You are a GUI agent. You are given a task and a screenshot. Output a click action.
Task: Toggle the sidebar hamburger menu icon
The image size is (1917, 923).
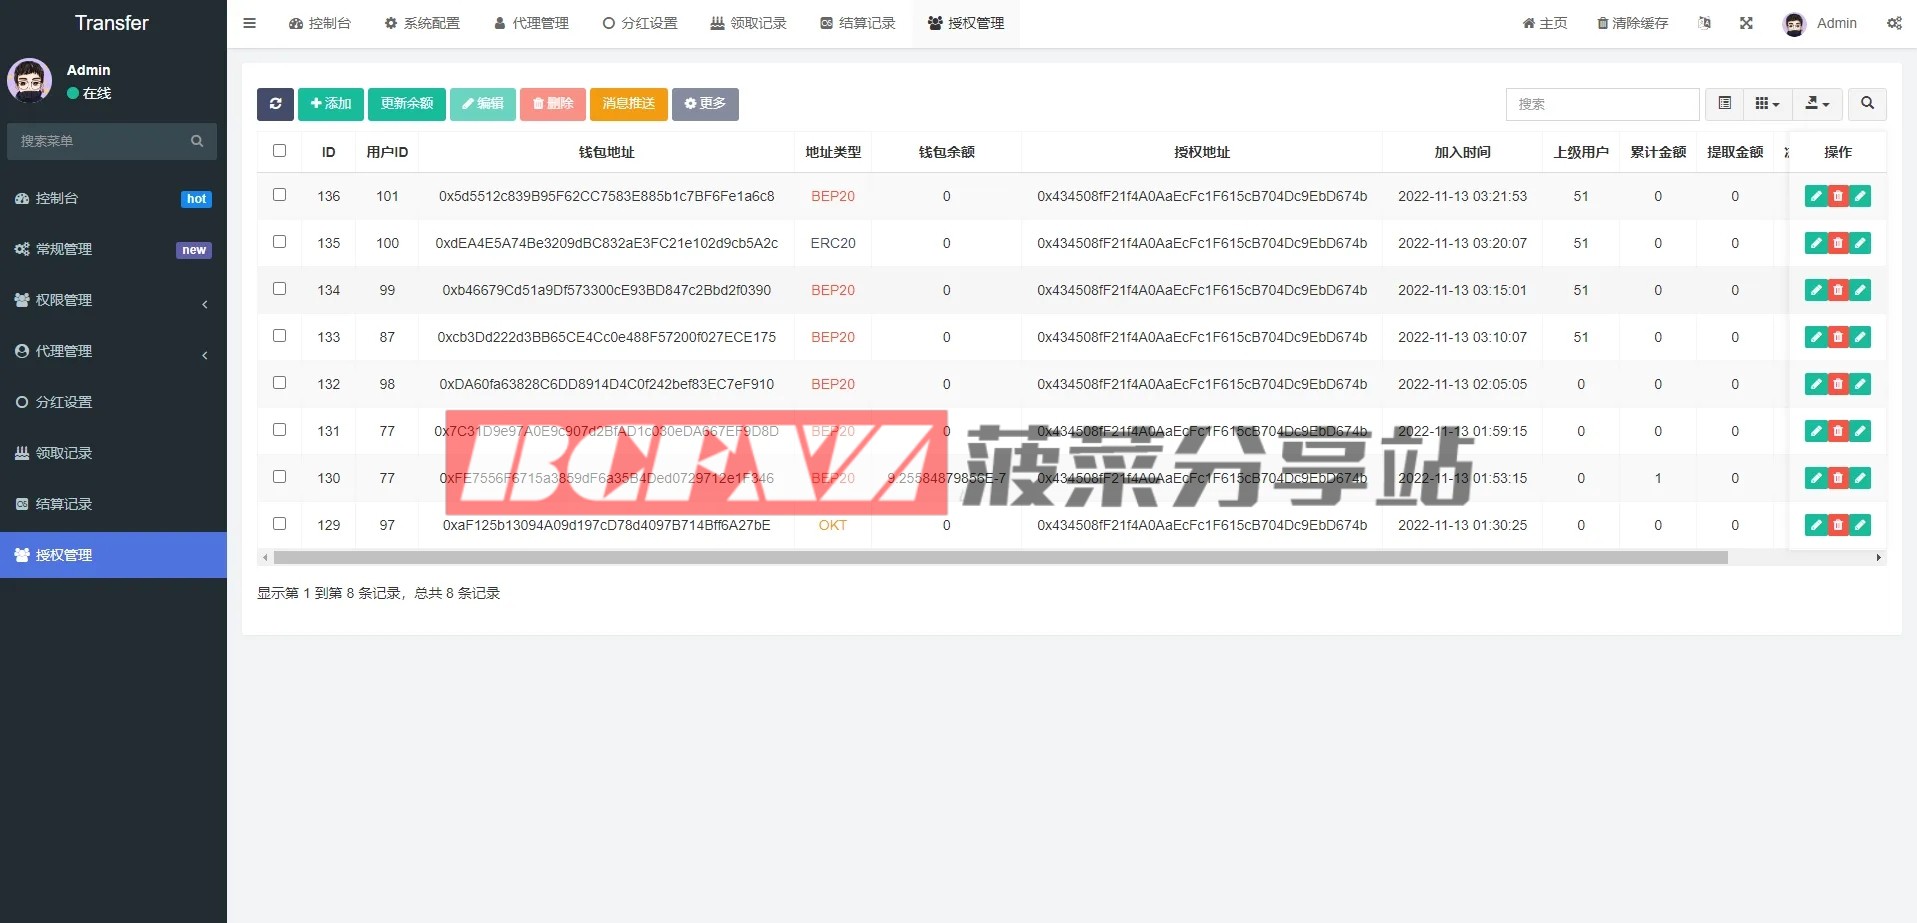click(249, 23)
